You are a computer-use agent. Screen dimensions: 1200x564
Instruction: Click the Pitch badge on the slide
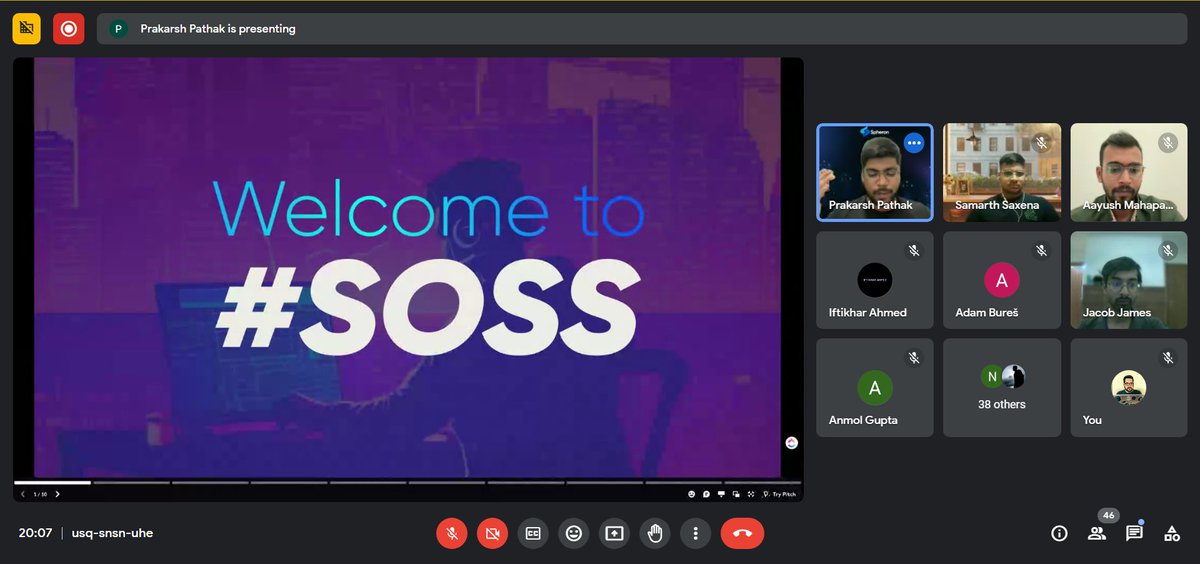coord(792,443)
